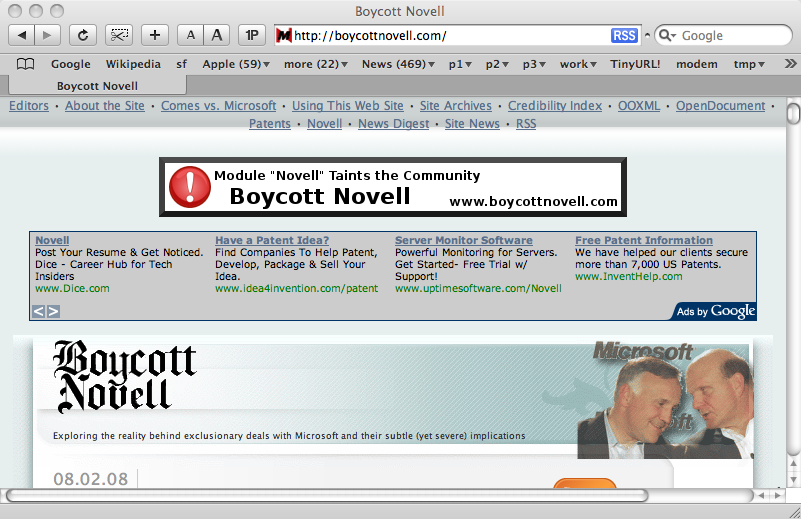Open the About the Site menu link
The image size is (801, 519).
[105, 106]
